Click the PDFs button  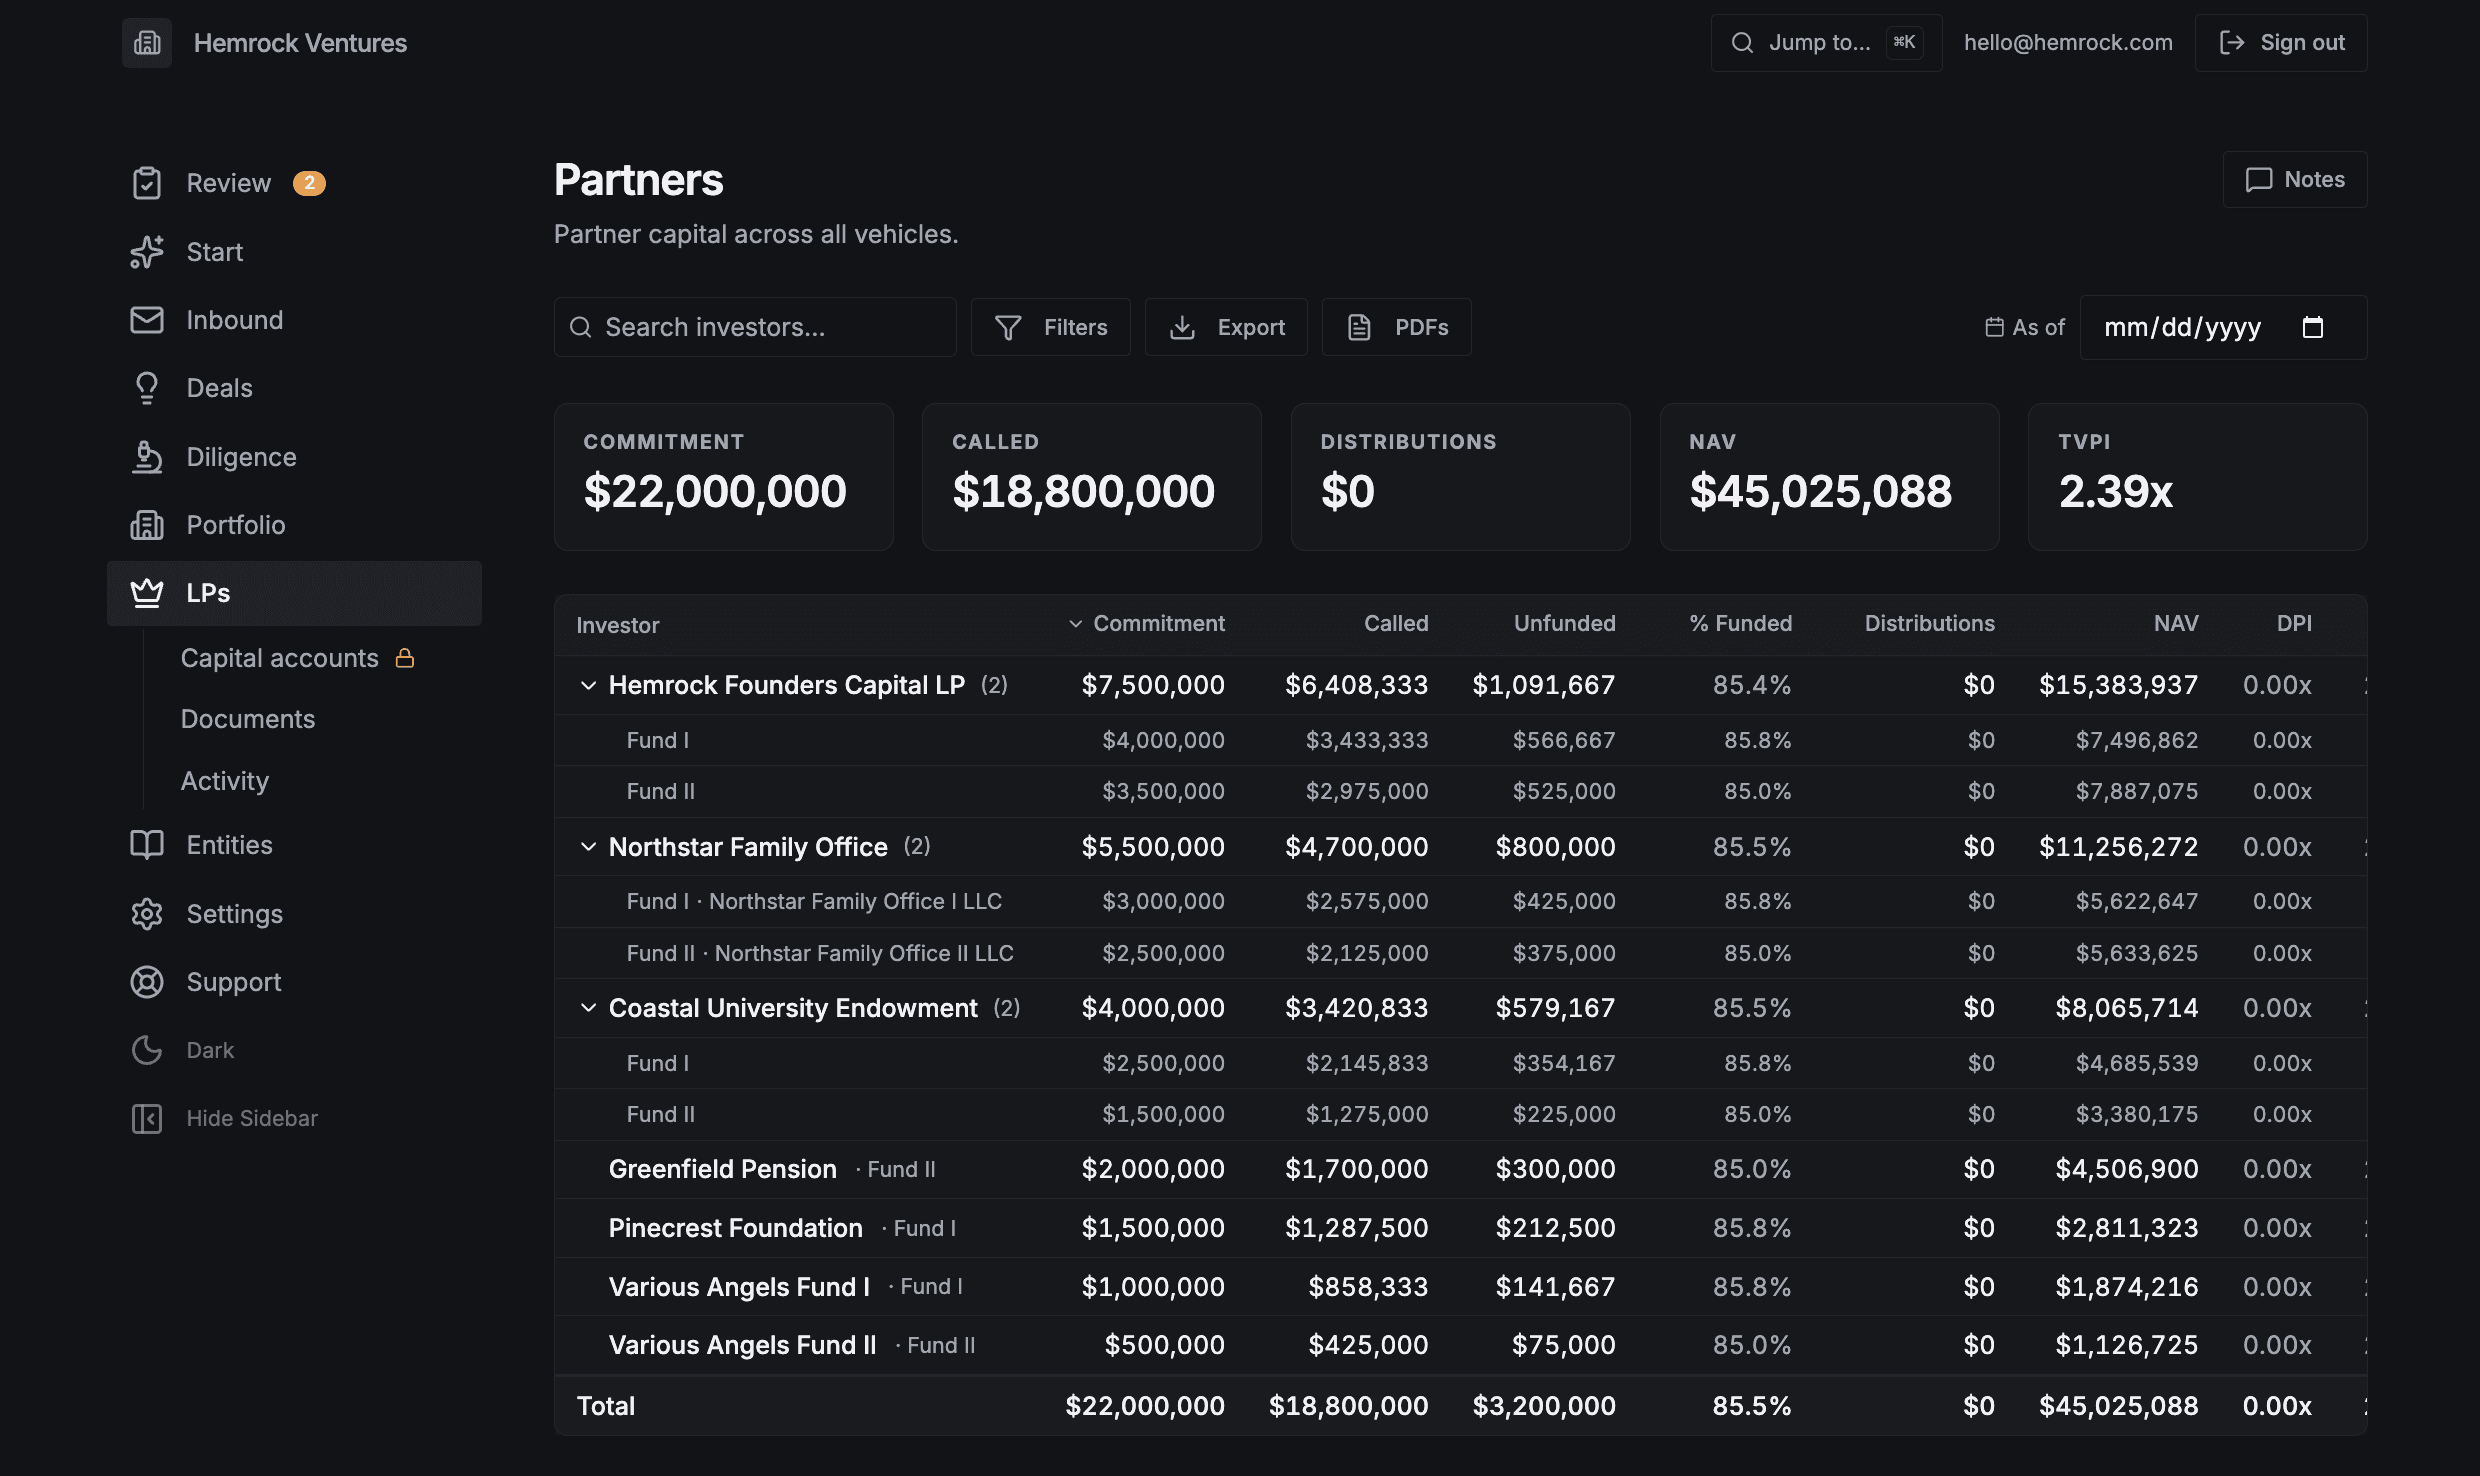1397,327
